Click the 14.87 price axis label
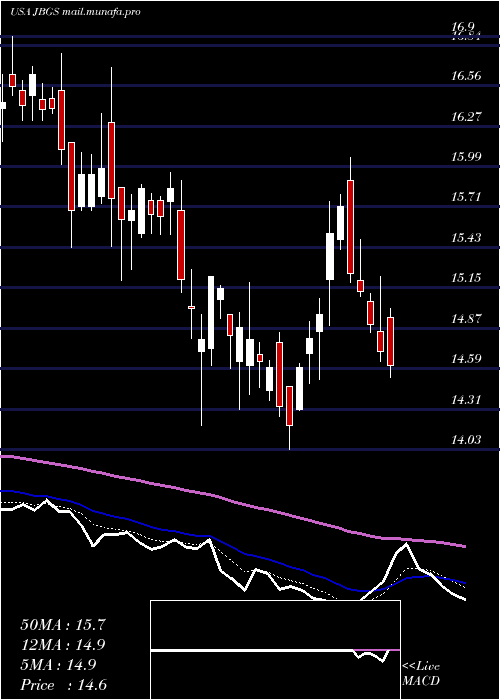Image resolution: width=500 pixels, height=700 pixels. pos(466,319)
